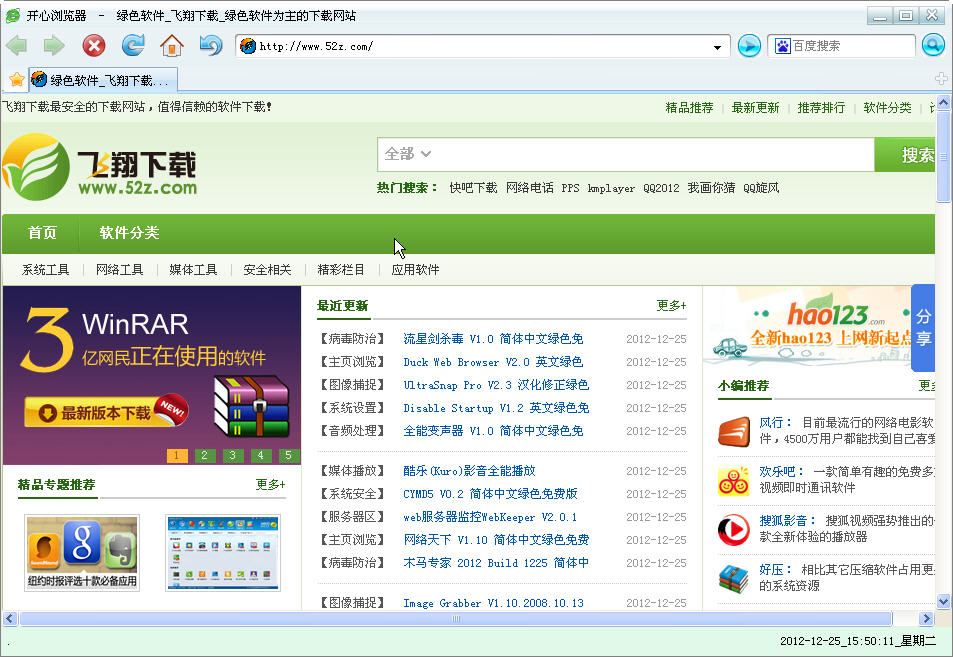Click the 风行 app icon
The image size is (953, 657).
(x=734, y=432)
